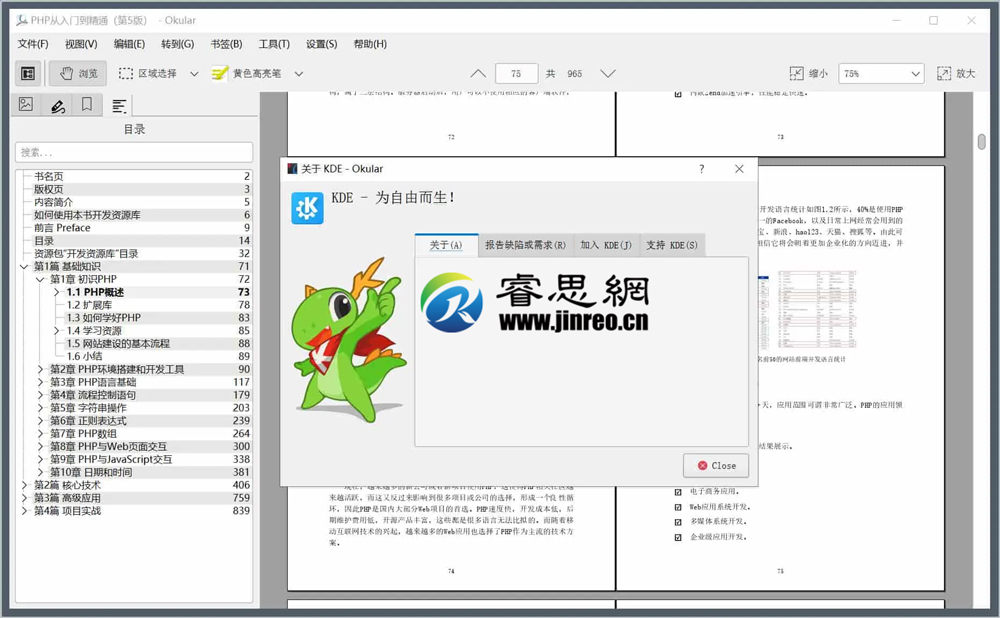Image resolution: width=1000 pixels, height=618 pixels.
Task: Click the zoom in (放大) button
Action: point(955,73)
